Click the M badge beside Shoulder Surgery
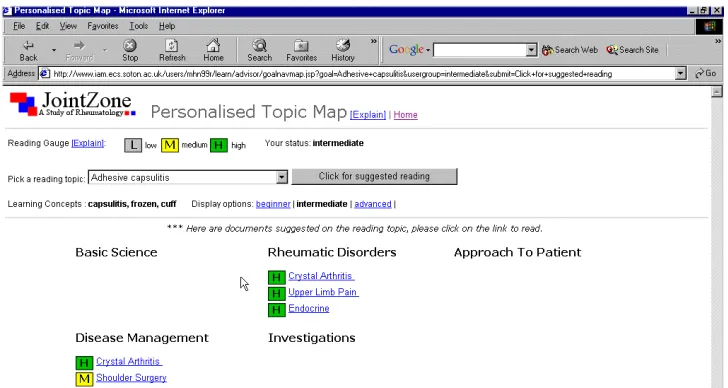This screenshot has width=728, height=388. [84, 379]
